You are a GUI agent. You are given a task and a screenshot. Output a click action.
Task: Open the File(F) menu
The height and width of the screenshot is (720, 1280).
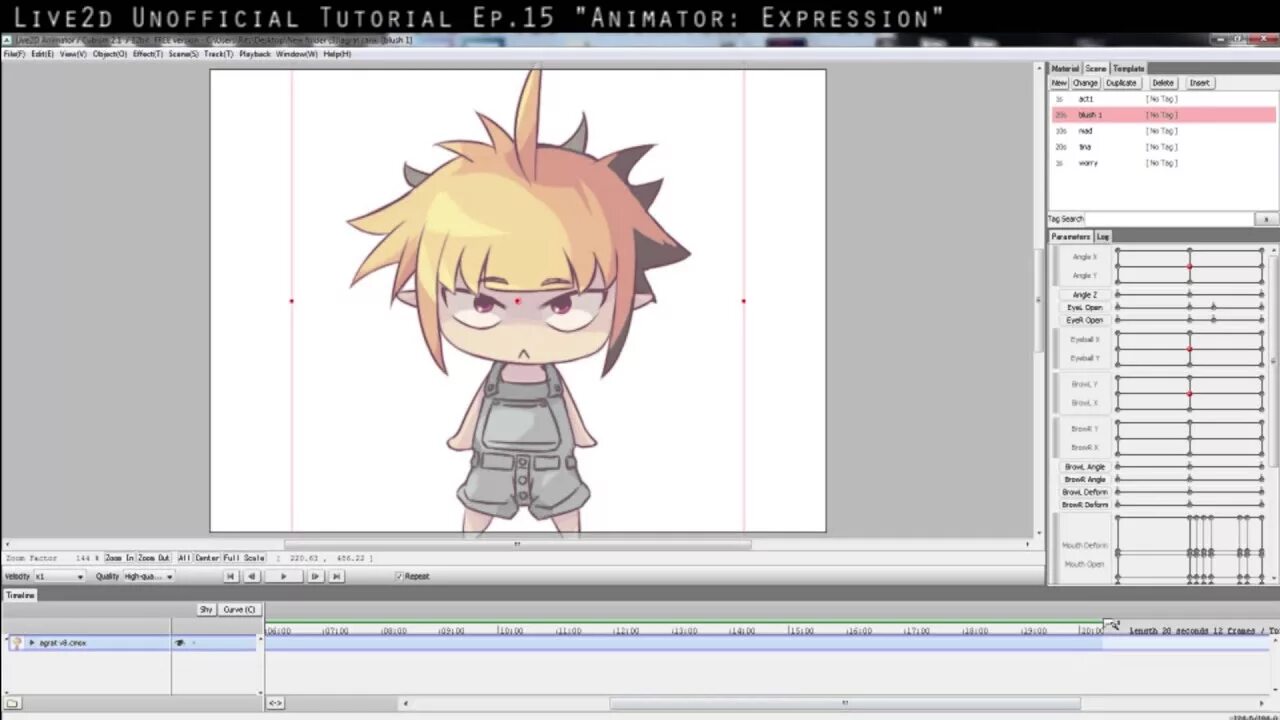[14, 54]
